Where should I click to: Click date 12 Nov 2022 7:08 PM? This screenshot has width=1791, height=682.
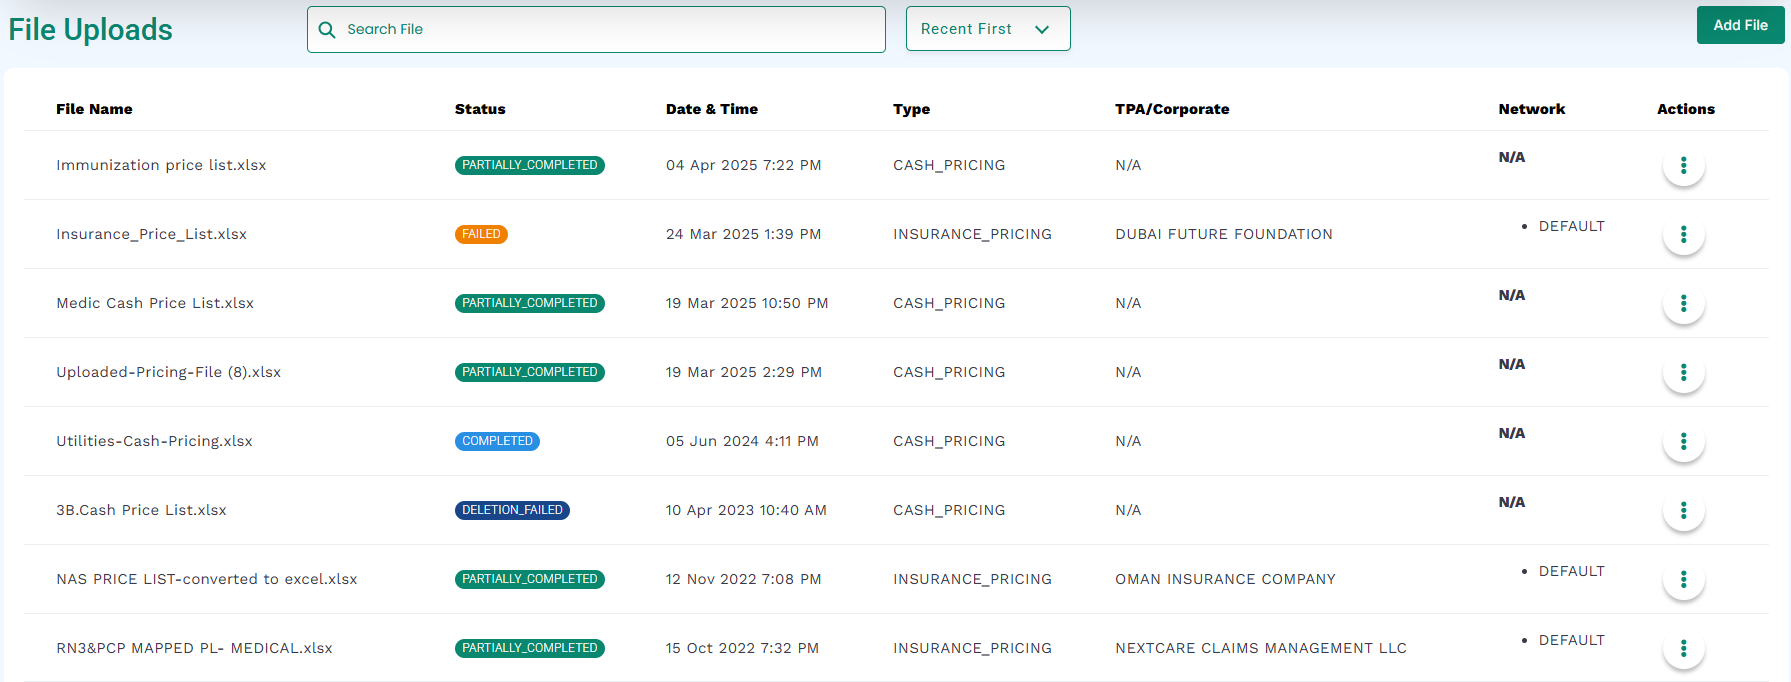pos(743,579)
